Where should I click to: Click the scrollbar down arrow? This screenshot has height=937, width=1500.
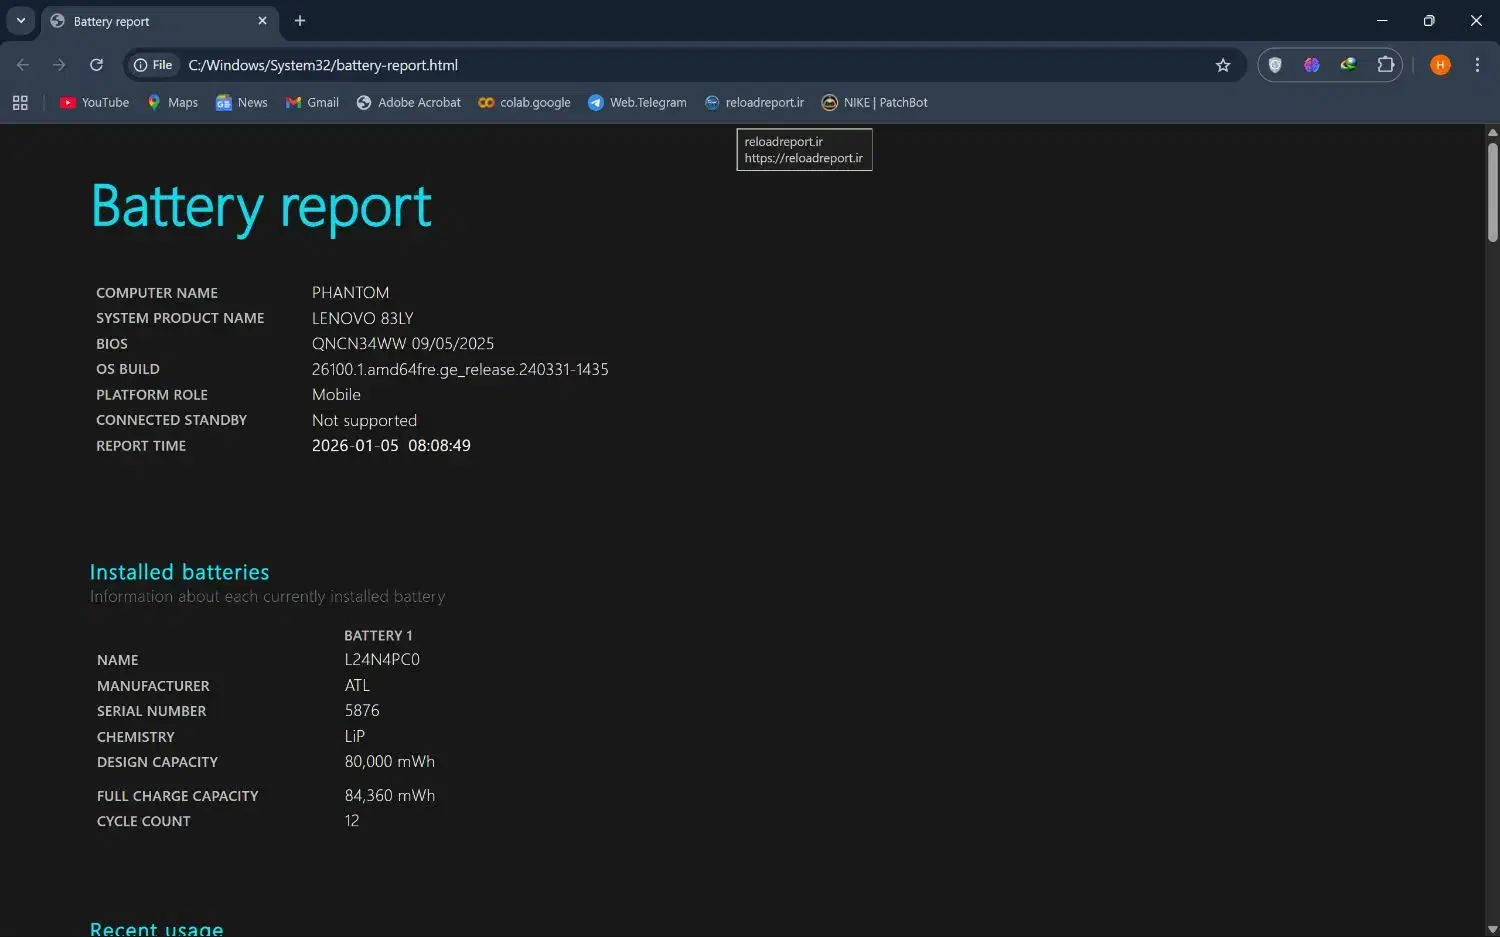1492,929
